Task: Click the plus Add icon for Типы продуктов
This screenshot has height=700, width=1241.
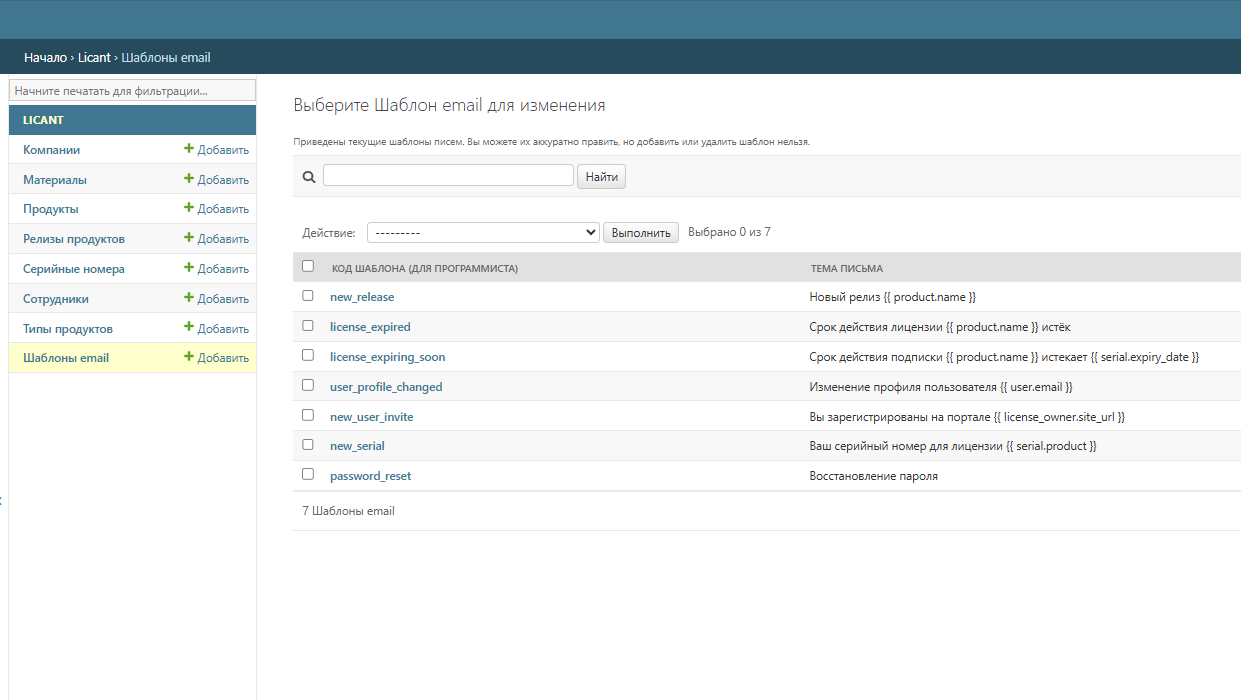Action: 189,327
